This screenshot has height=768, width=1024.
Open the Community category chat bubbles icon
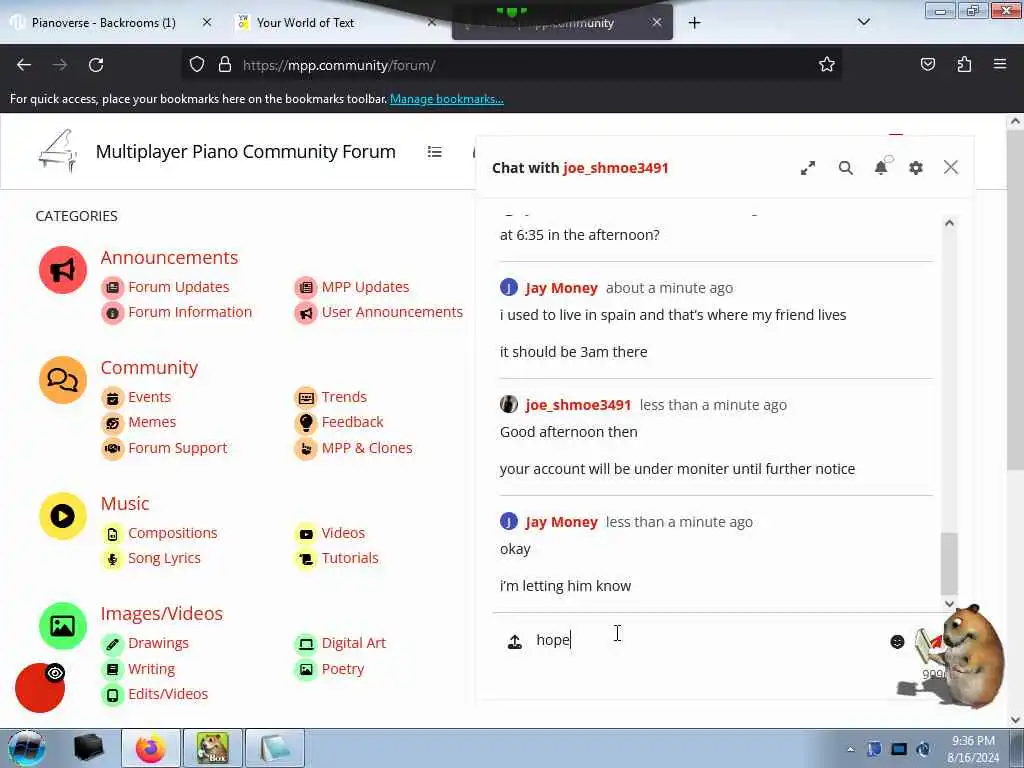coord(63,380)
